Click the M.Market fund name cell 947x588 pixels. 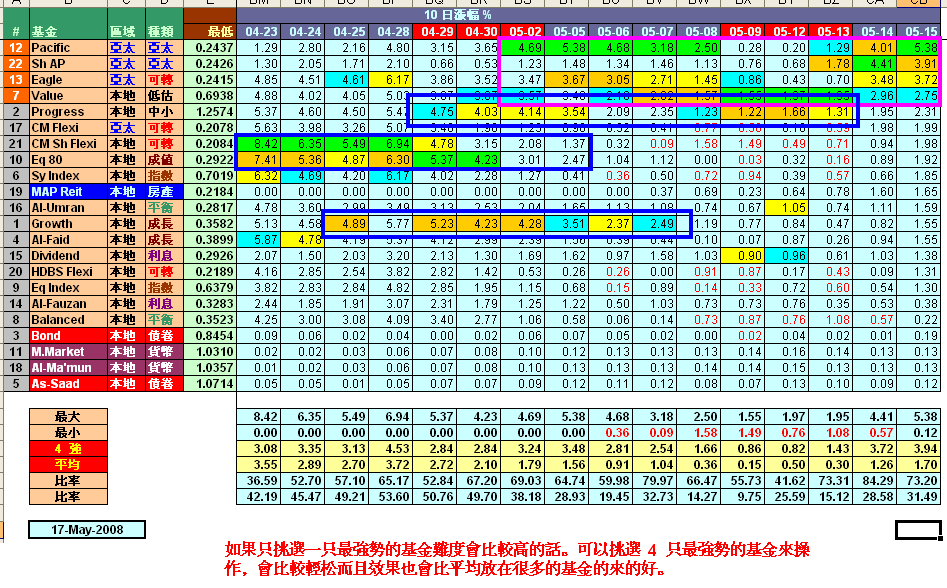(68, 351)
